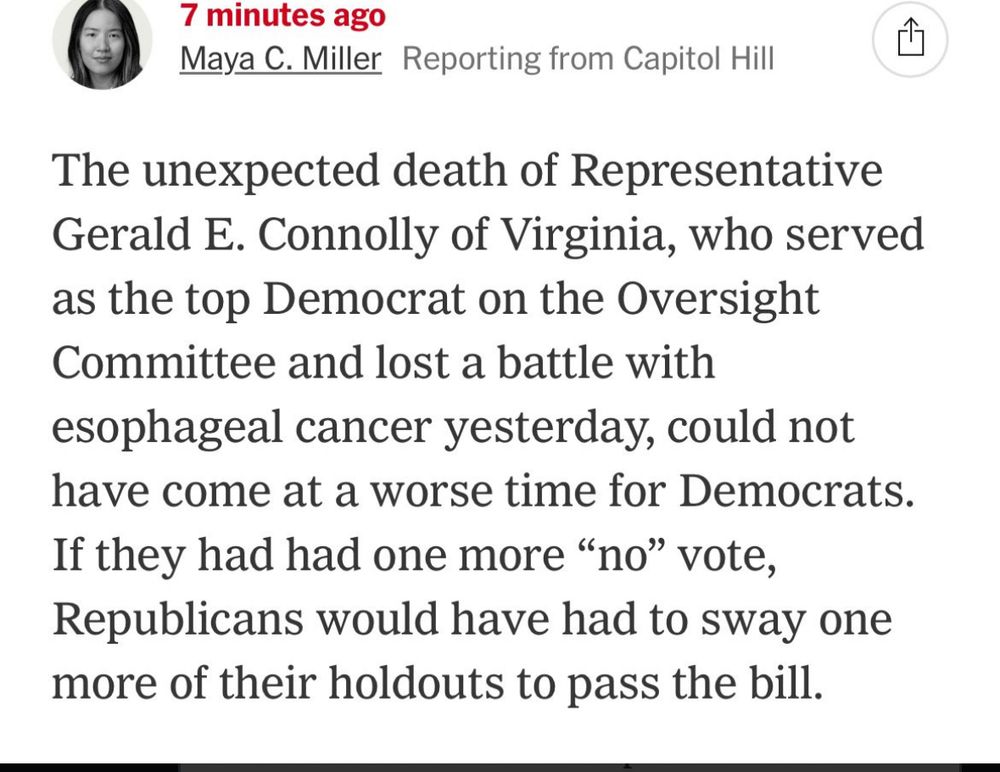This screenshot has width=1000, height=772.
Task: Tap the share icon button
Action: tap(910, 39)
